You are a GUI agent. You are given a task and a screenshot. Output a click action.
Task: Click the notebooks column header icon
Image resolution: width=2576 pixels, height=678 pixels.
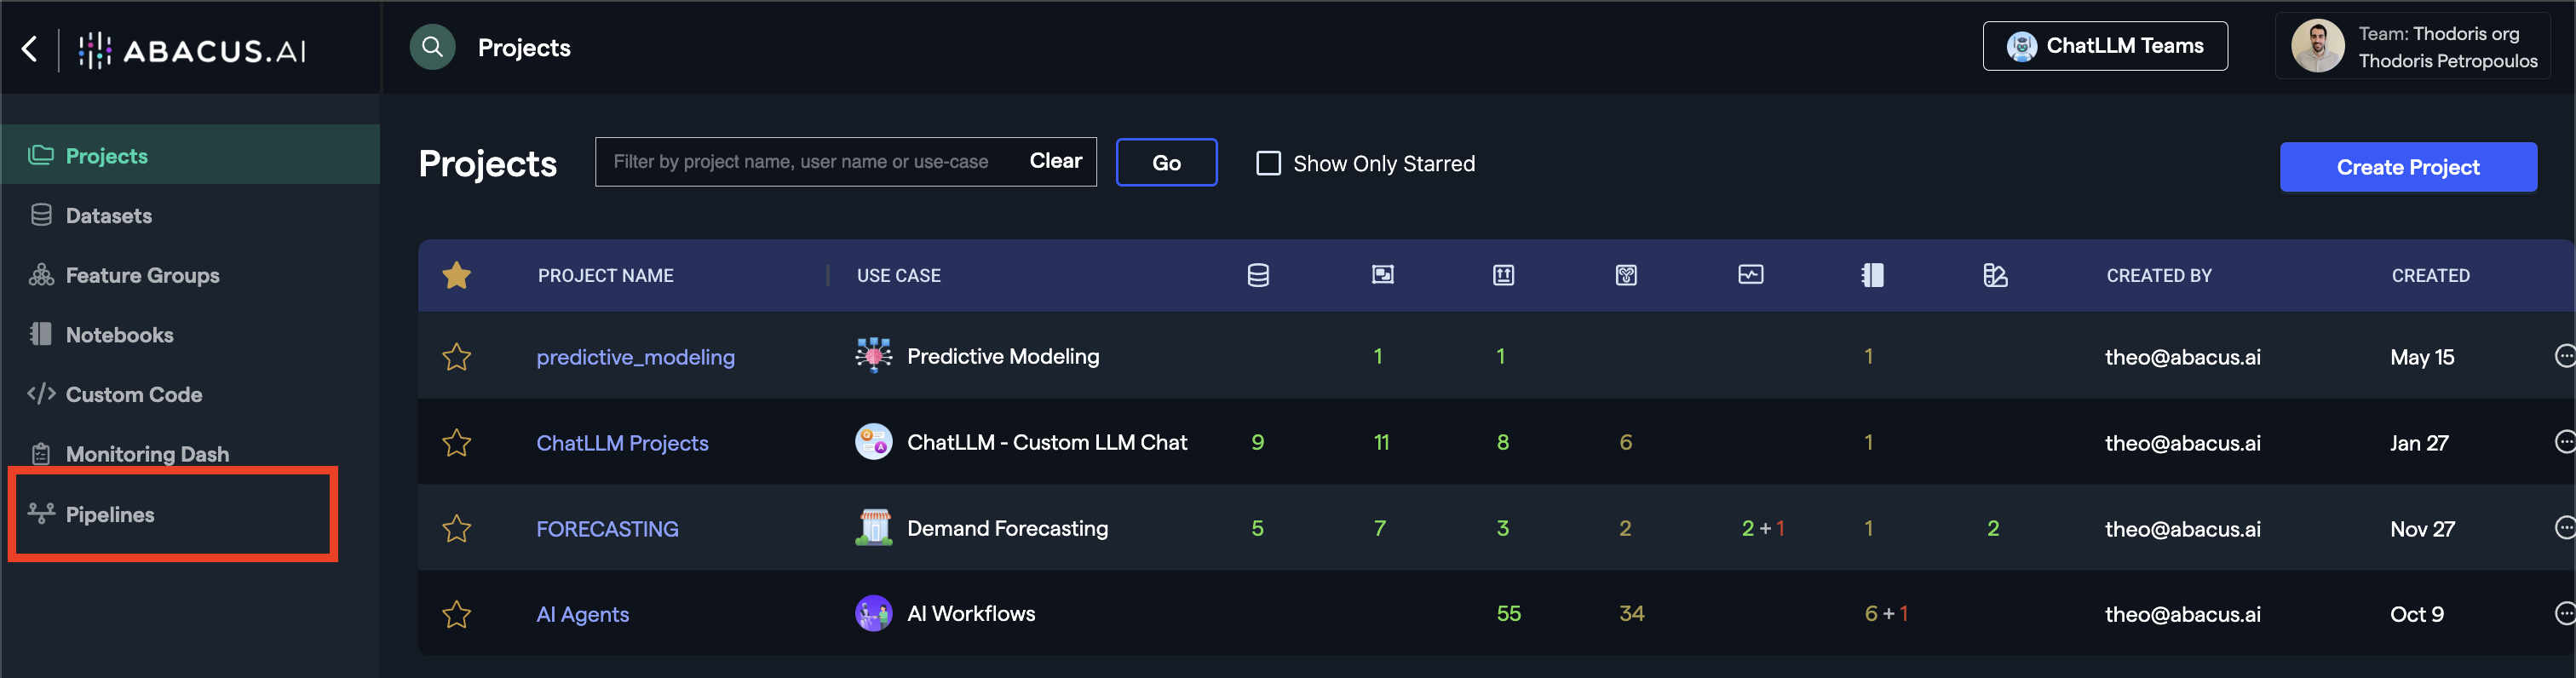pyautogui.click(x=1872, y=275)
